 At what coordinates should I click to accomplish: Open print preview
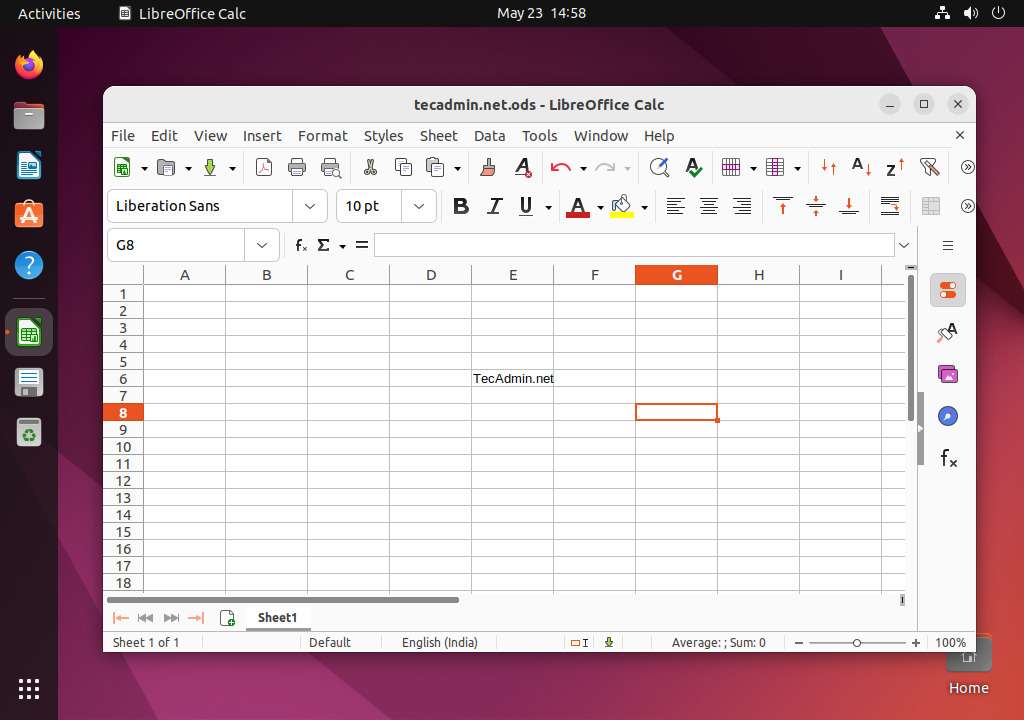330,167
